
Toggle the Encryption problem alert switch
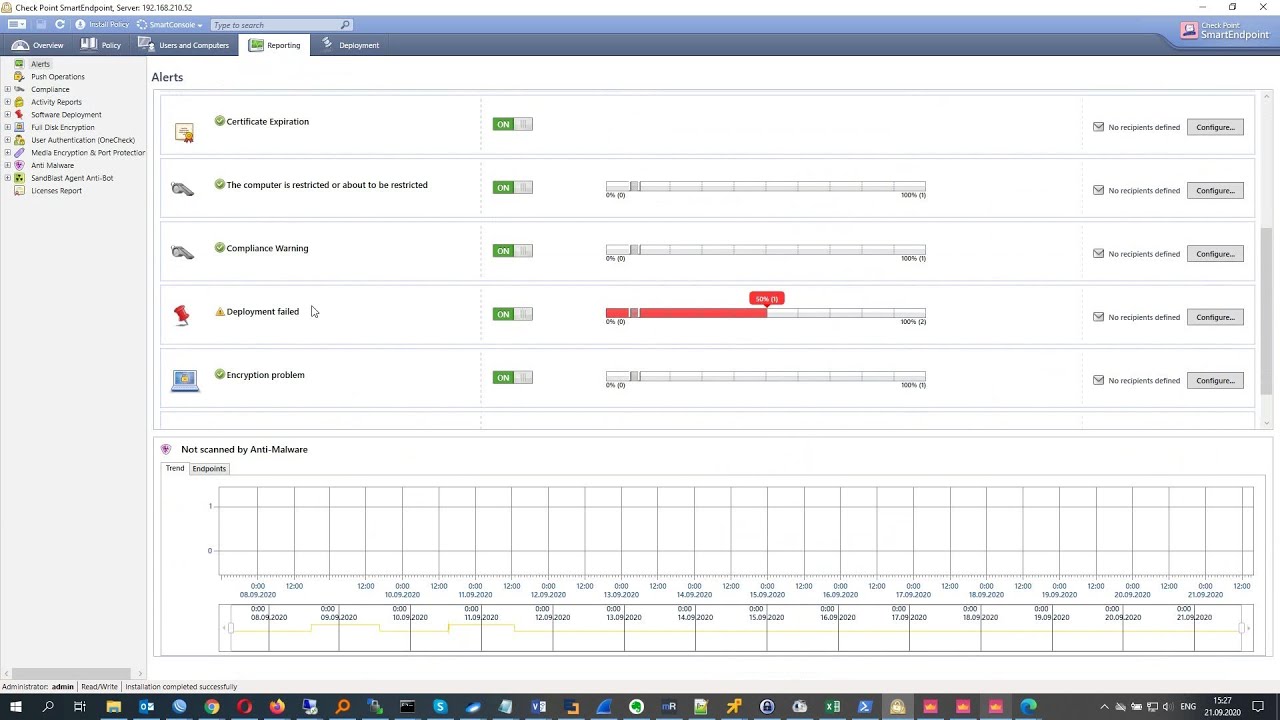point(512,377)
